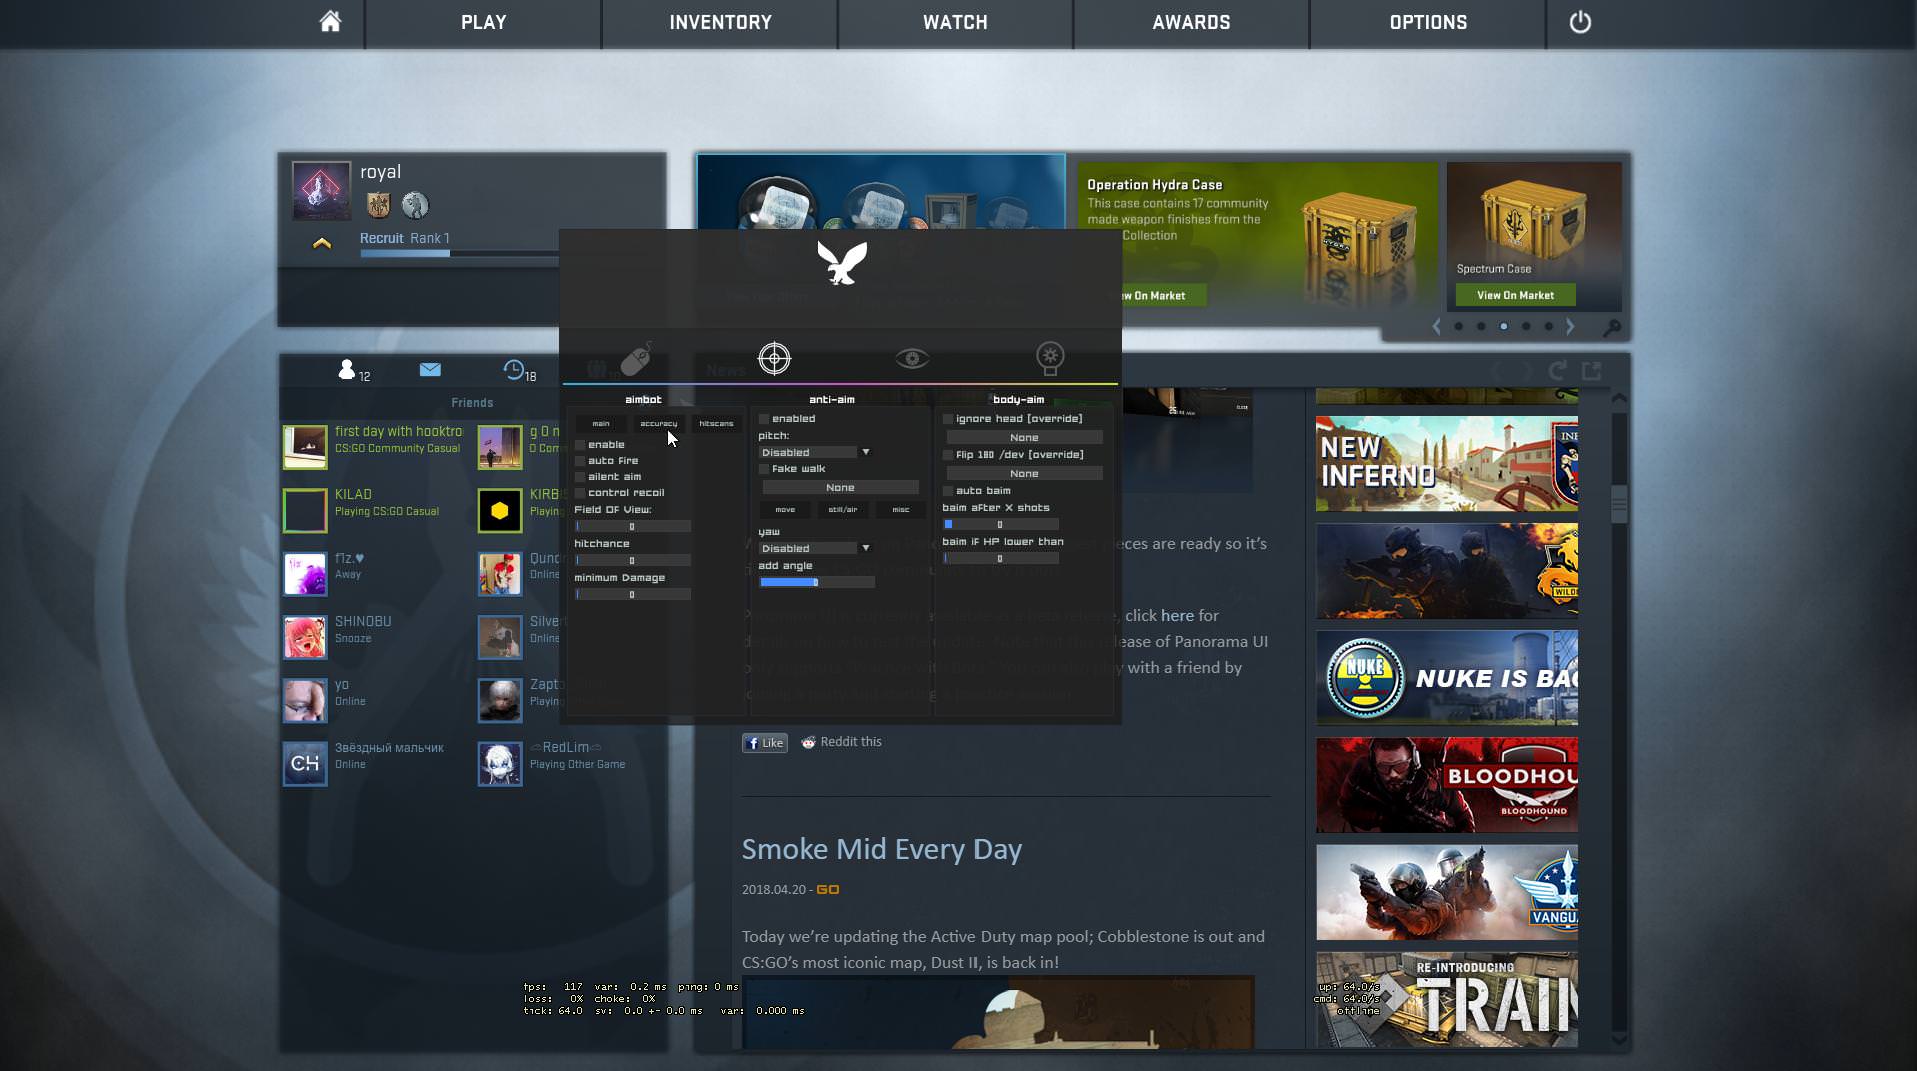This screenshot has height=1071, width=1917.
Task: Open the gear misc settings tab icon
Action: [x=1049, y=357]
